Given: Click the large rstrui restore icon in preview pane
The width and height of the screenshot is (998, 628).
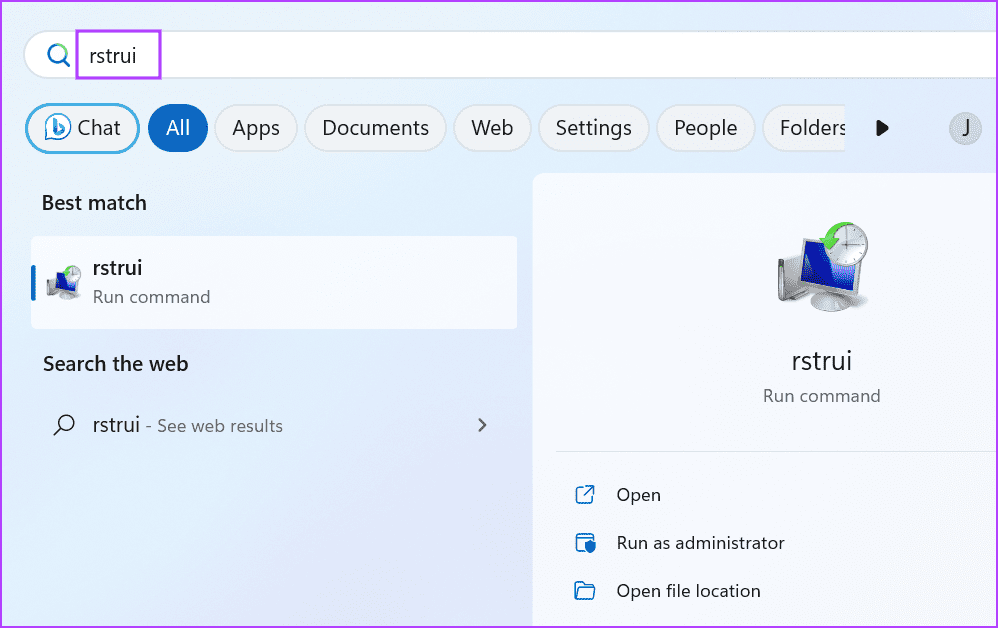Looking at the screenshot, I should (x=820, y=264).
